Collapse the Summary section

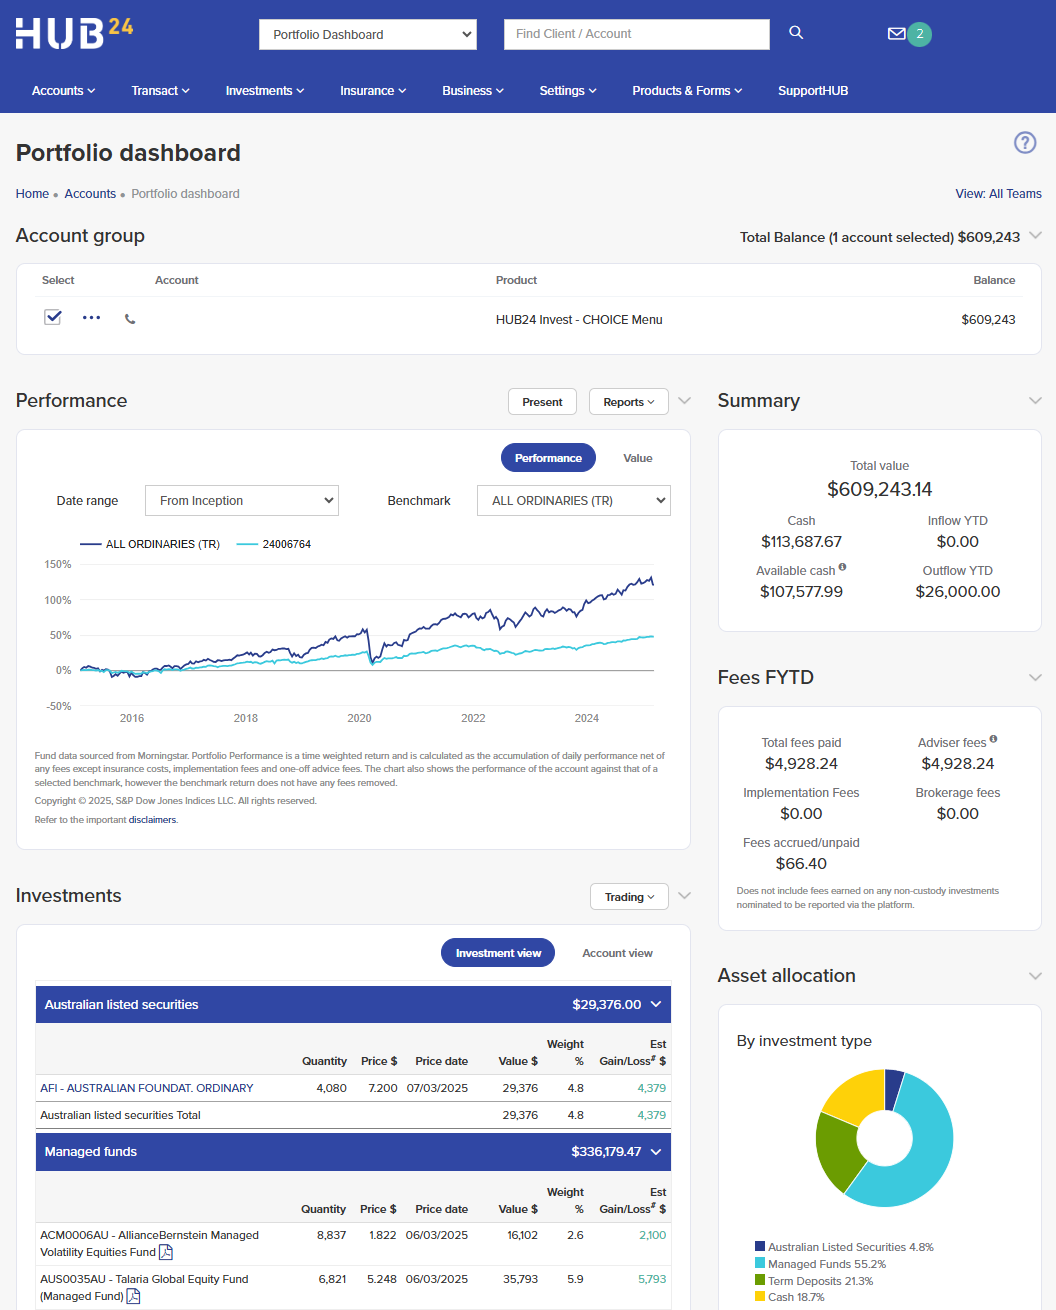pos(1035,401)
